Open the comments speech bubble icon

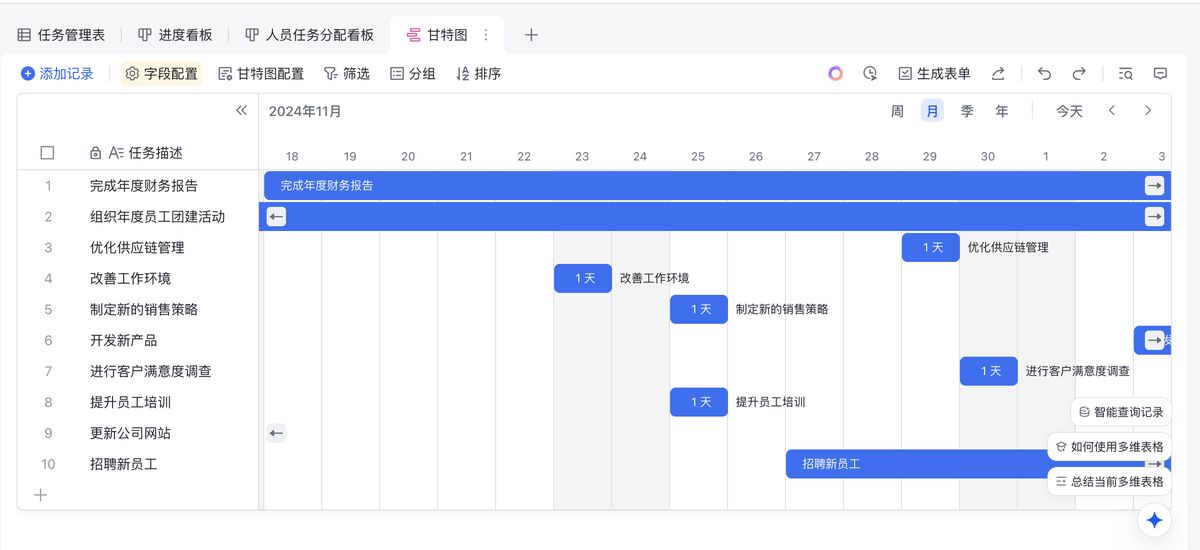click(x=1160, y=73)
